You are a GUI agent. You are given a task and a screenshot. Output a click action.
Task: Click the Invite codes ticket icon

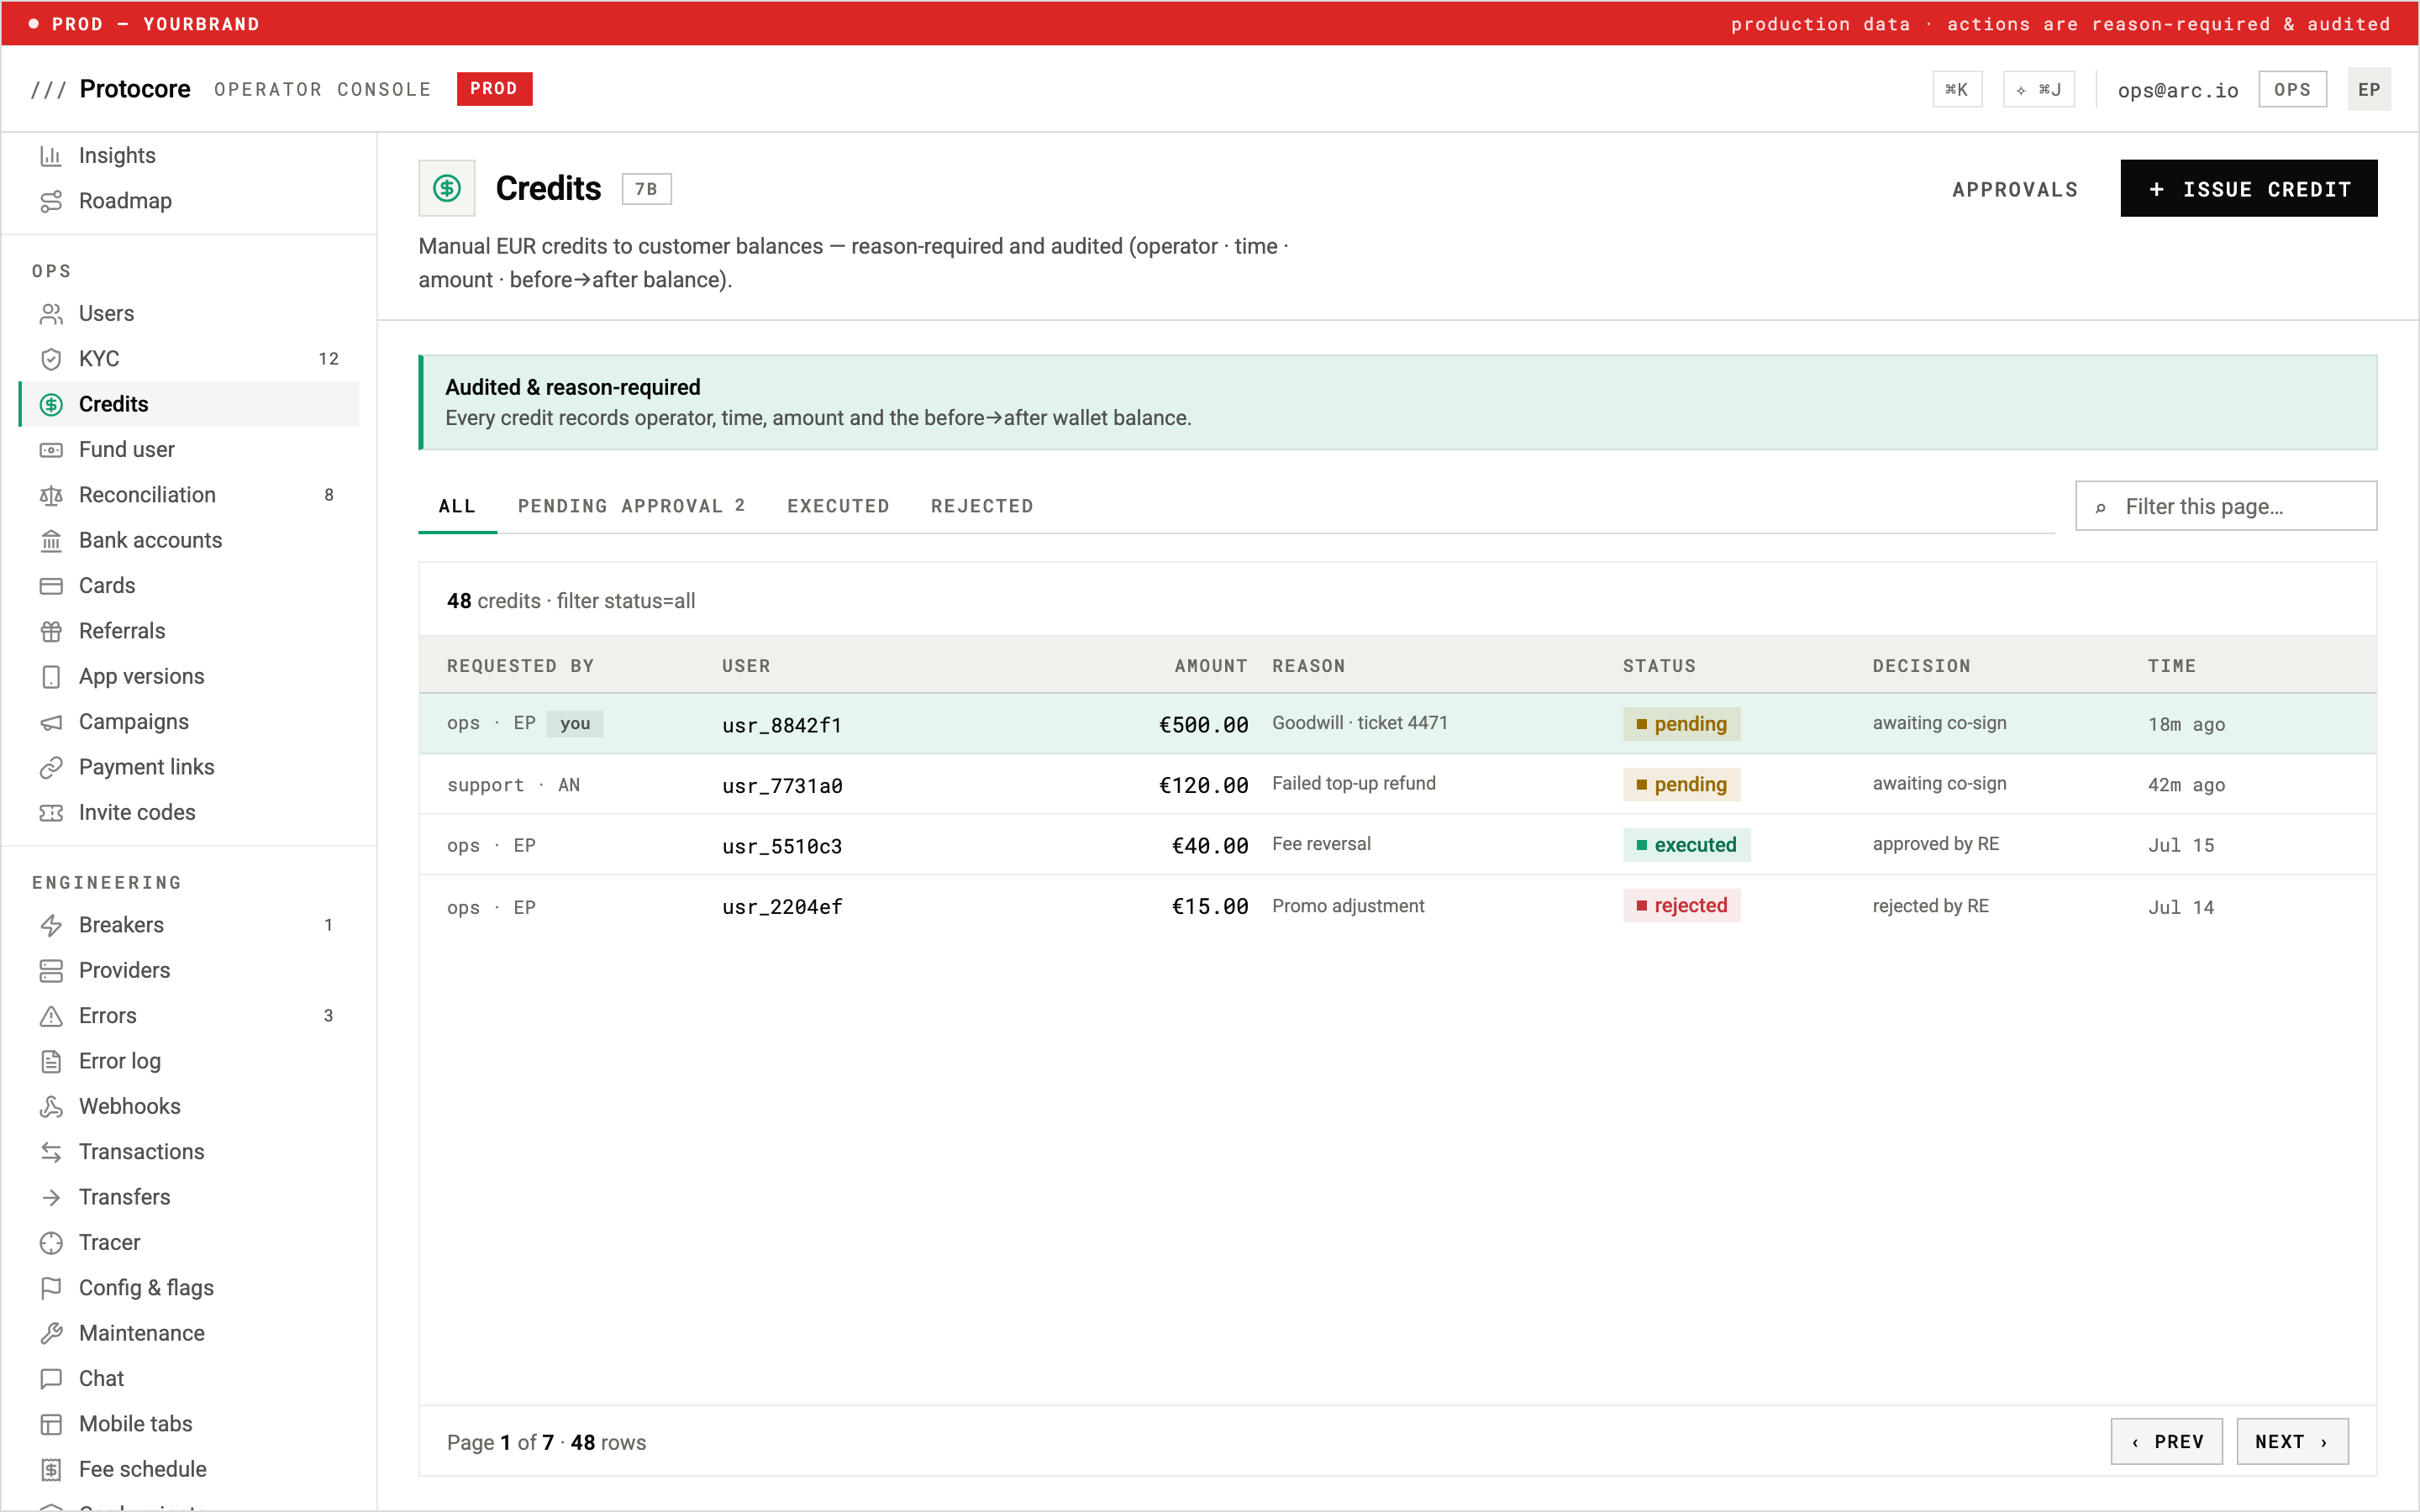coord(51,813)
